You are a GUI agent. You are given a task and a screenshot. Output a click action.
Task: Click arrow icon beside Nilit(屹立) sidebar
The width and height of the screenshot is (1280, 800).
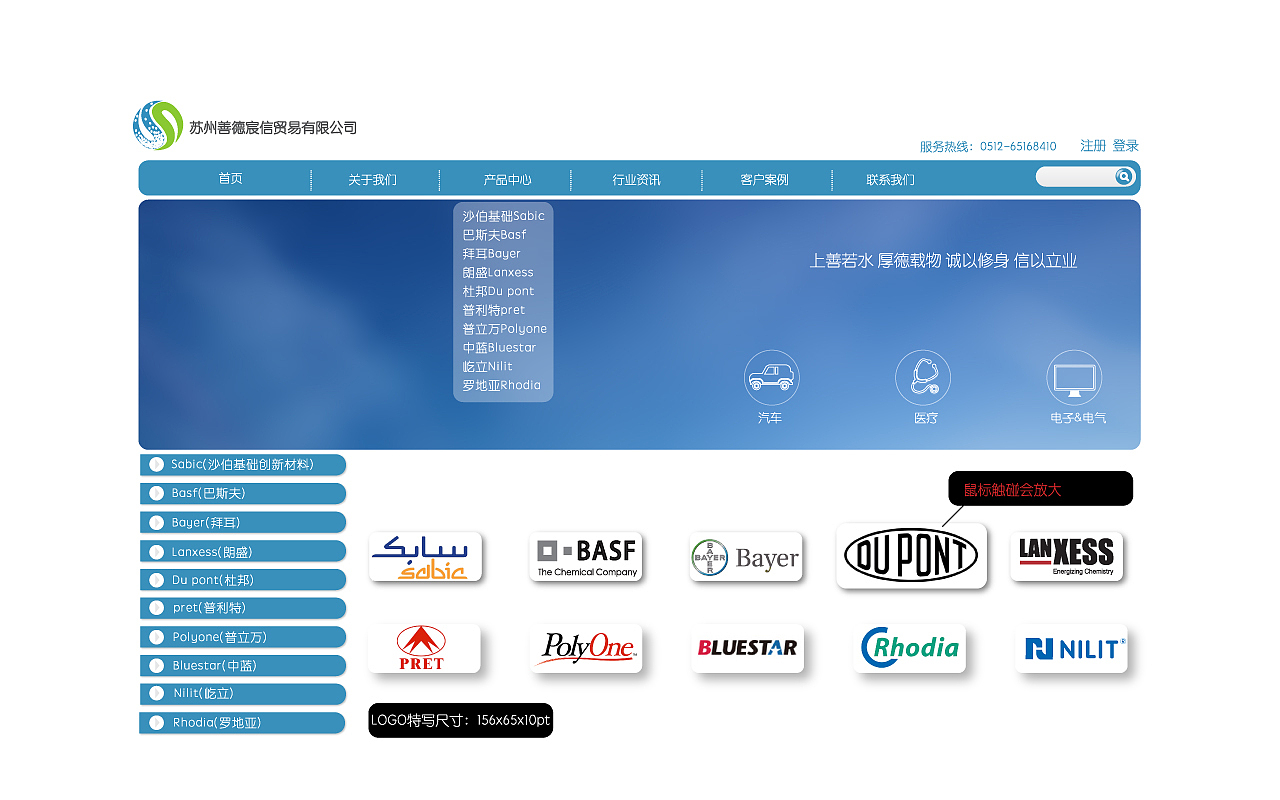coord(157,693)
